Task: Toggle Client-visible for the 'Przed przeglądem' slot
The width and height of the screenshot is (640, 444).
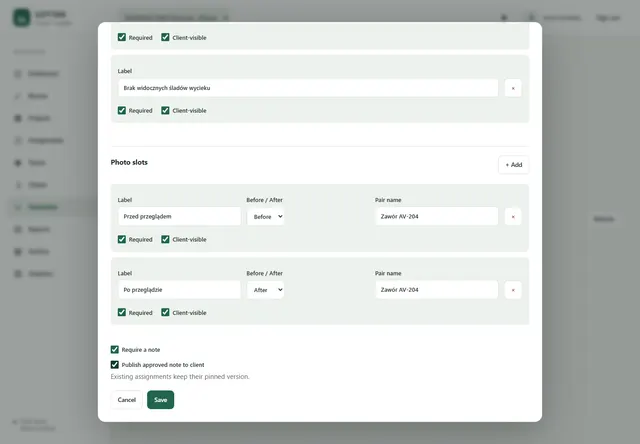Action: point(165,239)
